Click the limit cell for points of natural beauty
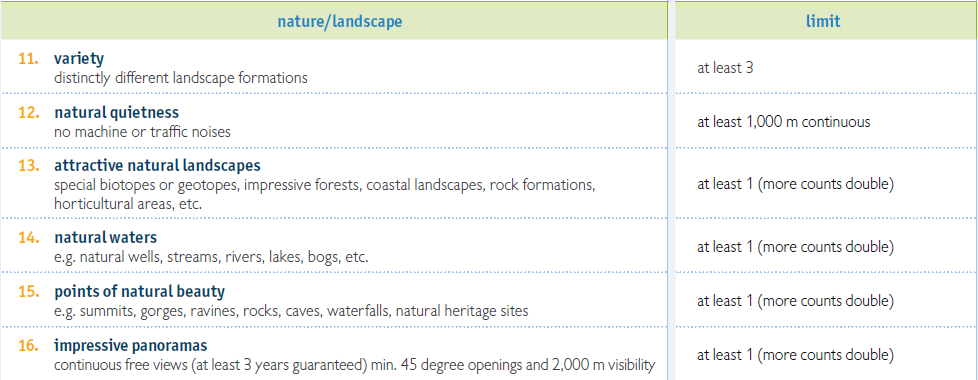 (796, 301)
